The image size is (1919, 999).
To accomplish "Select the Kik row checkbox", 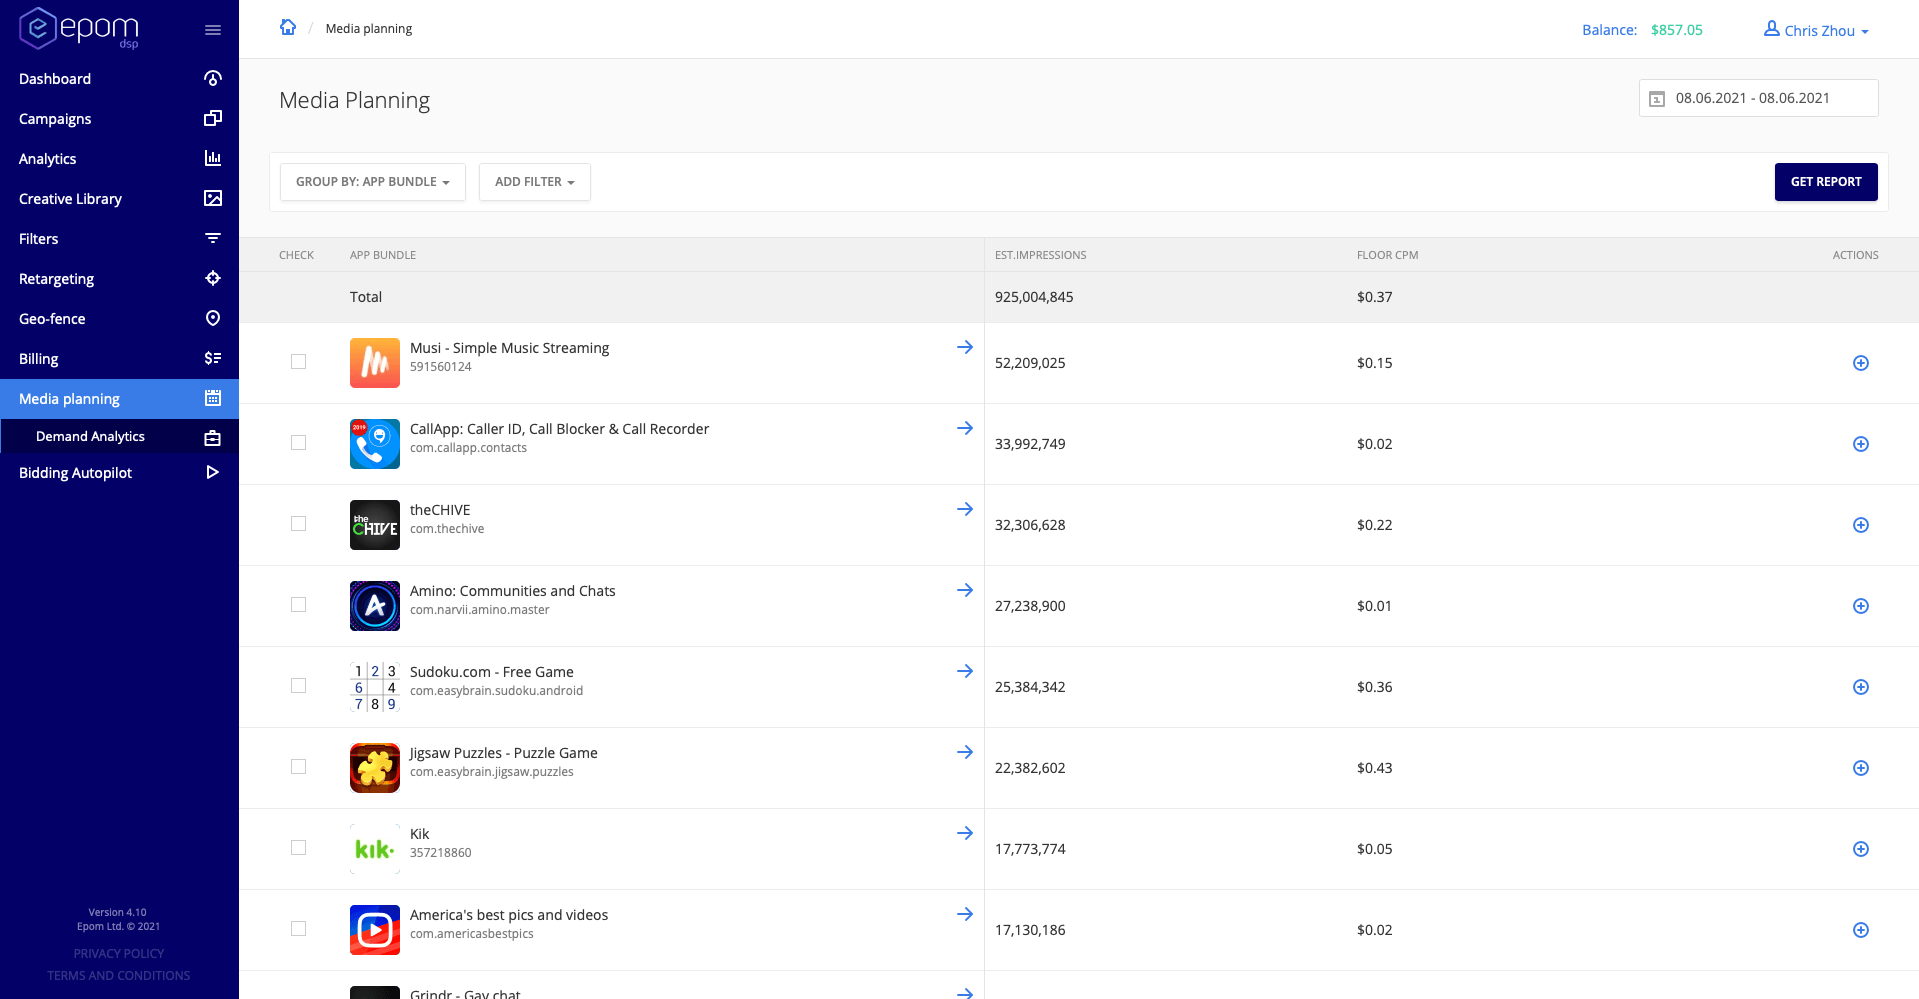I will point(298,848).
